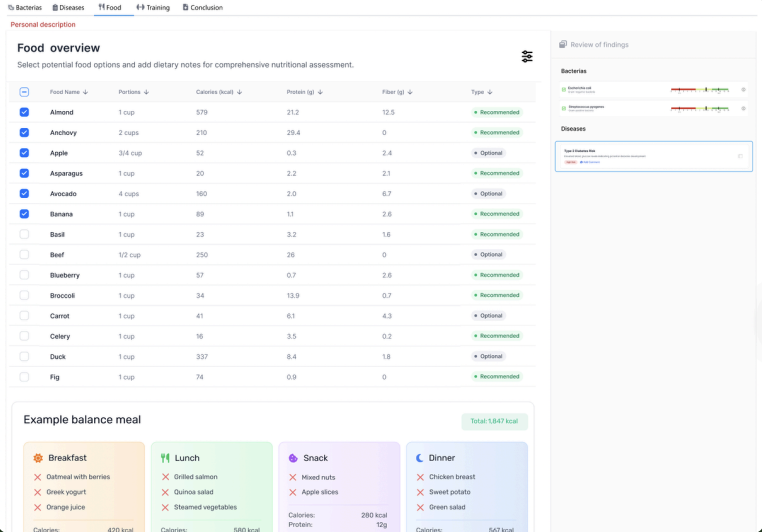Image resolution: width=762 pixels, height=532 pixels.
Task: Switch to the Training tab
Action: click(151, 7)
